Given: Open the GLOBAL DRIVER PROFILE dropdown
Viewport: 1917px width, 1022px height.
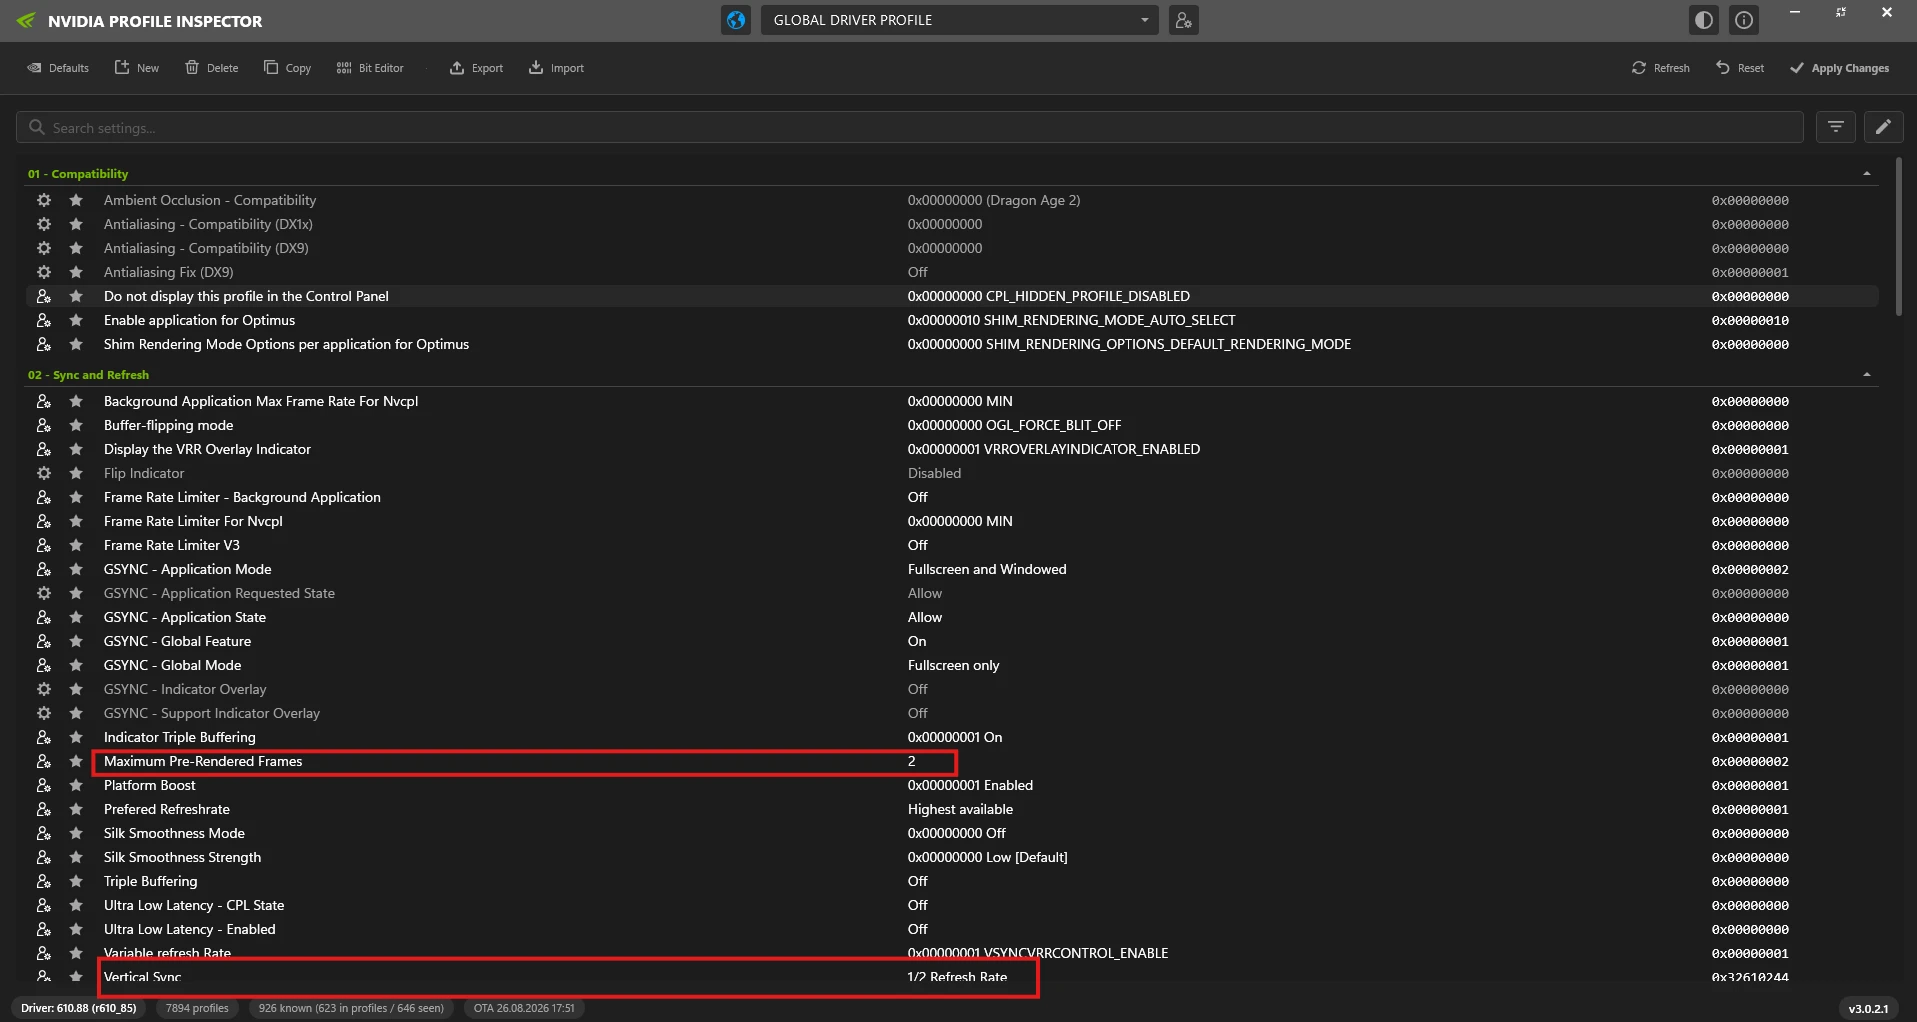Looking at the screenshot, I should point(960,20).
